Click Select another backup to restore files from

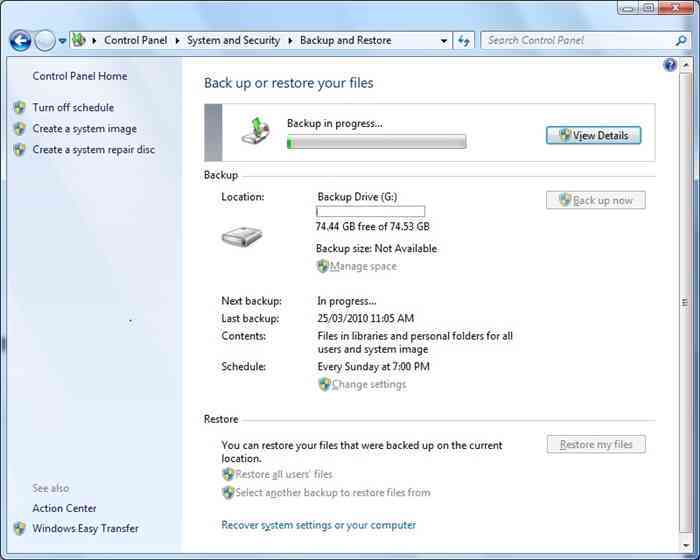(x=333, y=493)
